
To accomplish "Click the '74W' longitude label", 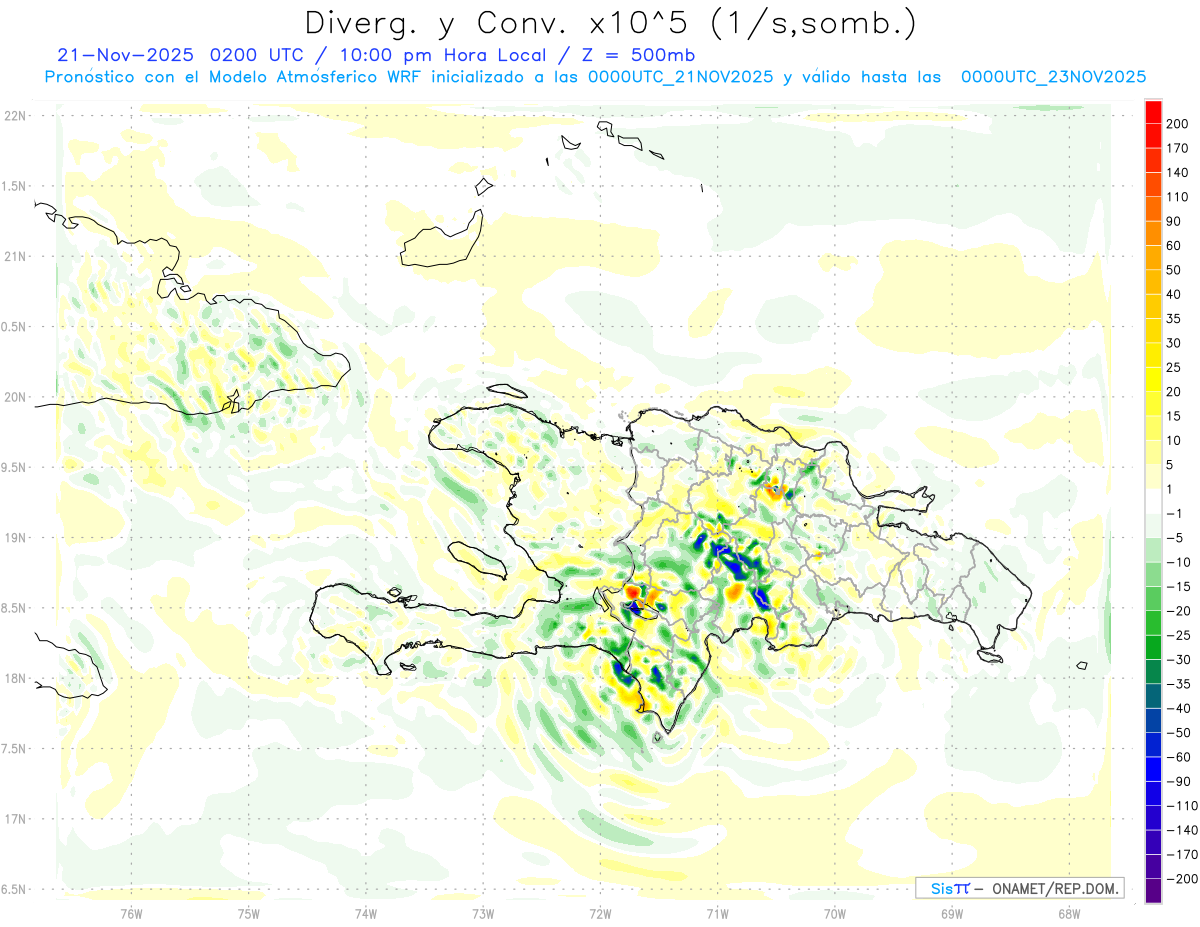I will coord(366,913).
